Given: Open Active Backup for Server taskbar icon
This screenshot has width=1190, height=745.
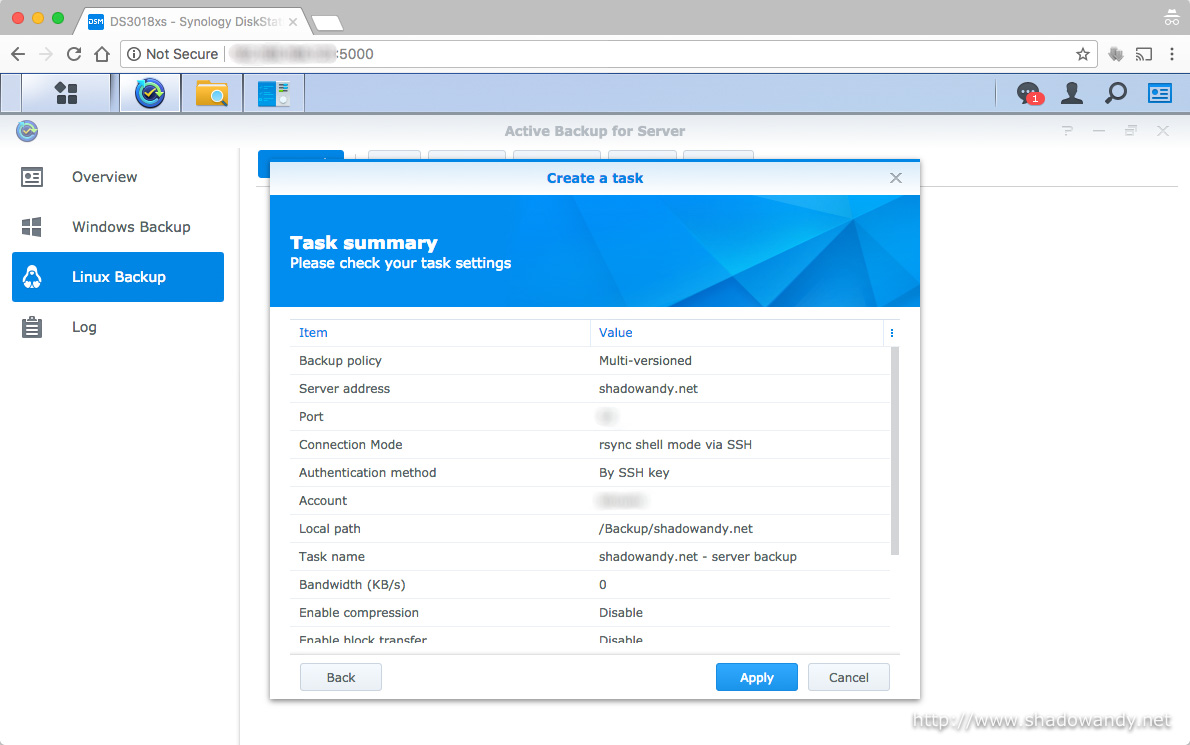Looking at the screenshot, I should tap(150, 93).
